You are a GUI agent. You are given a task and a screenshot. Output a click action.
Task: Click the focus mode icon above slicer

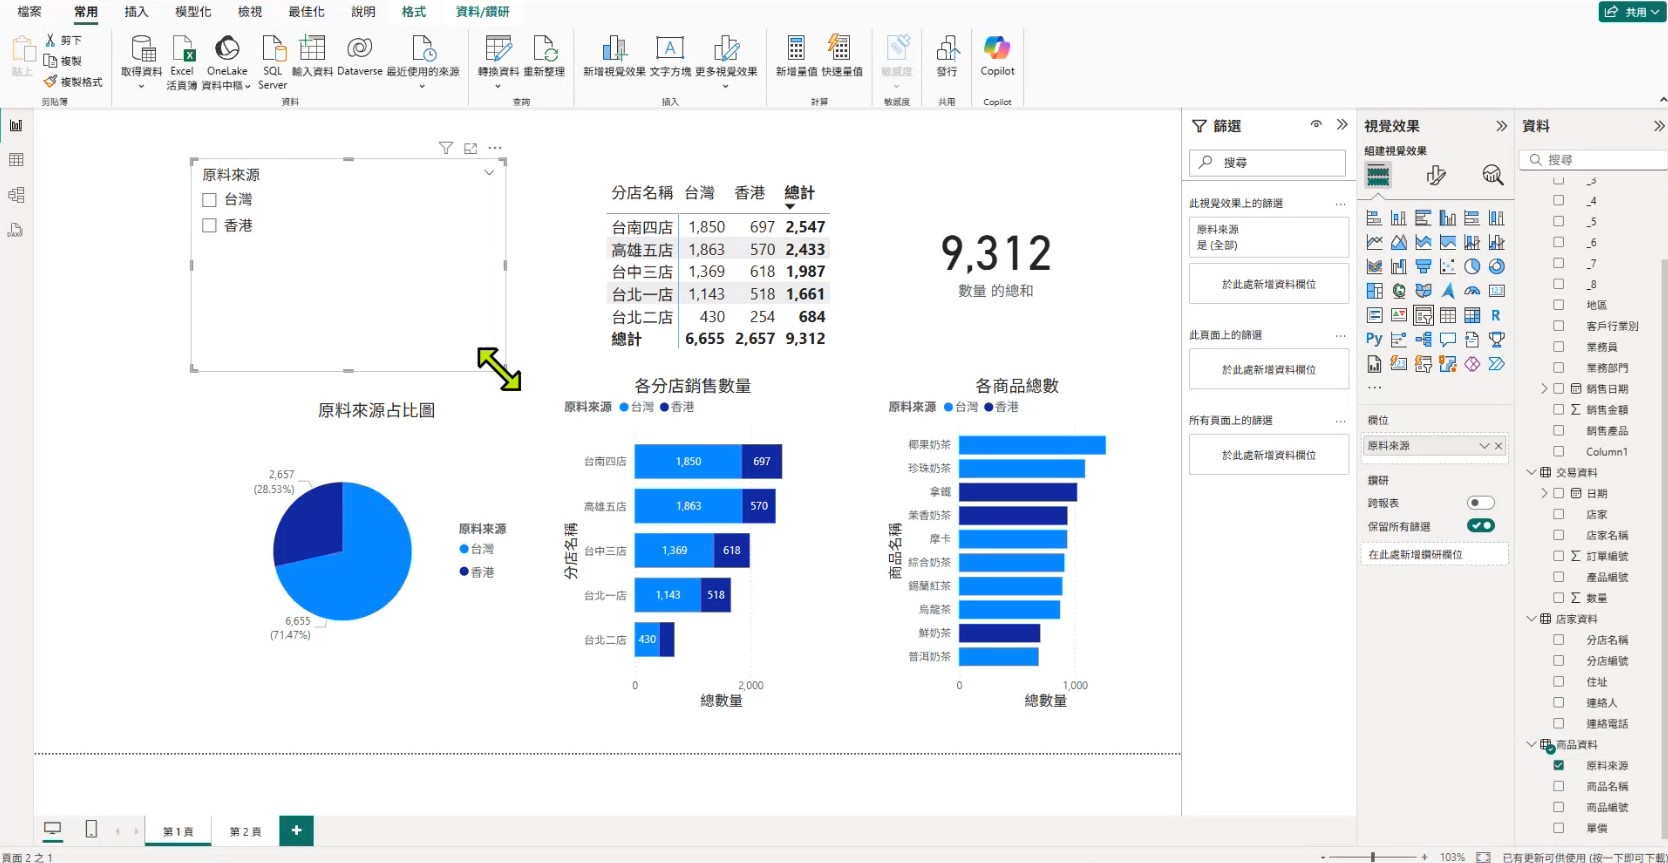tap(470, 148)
